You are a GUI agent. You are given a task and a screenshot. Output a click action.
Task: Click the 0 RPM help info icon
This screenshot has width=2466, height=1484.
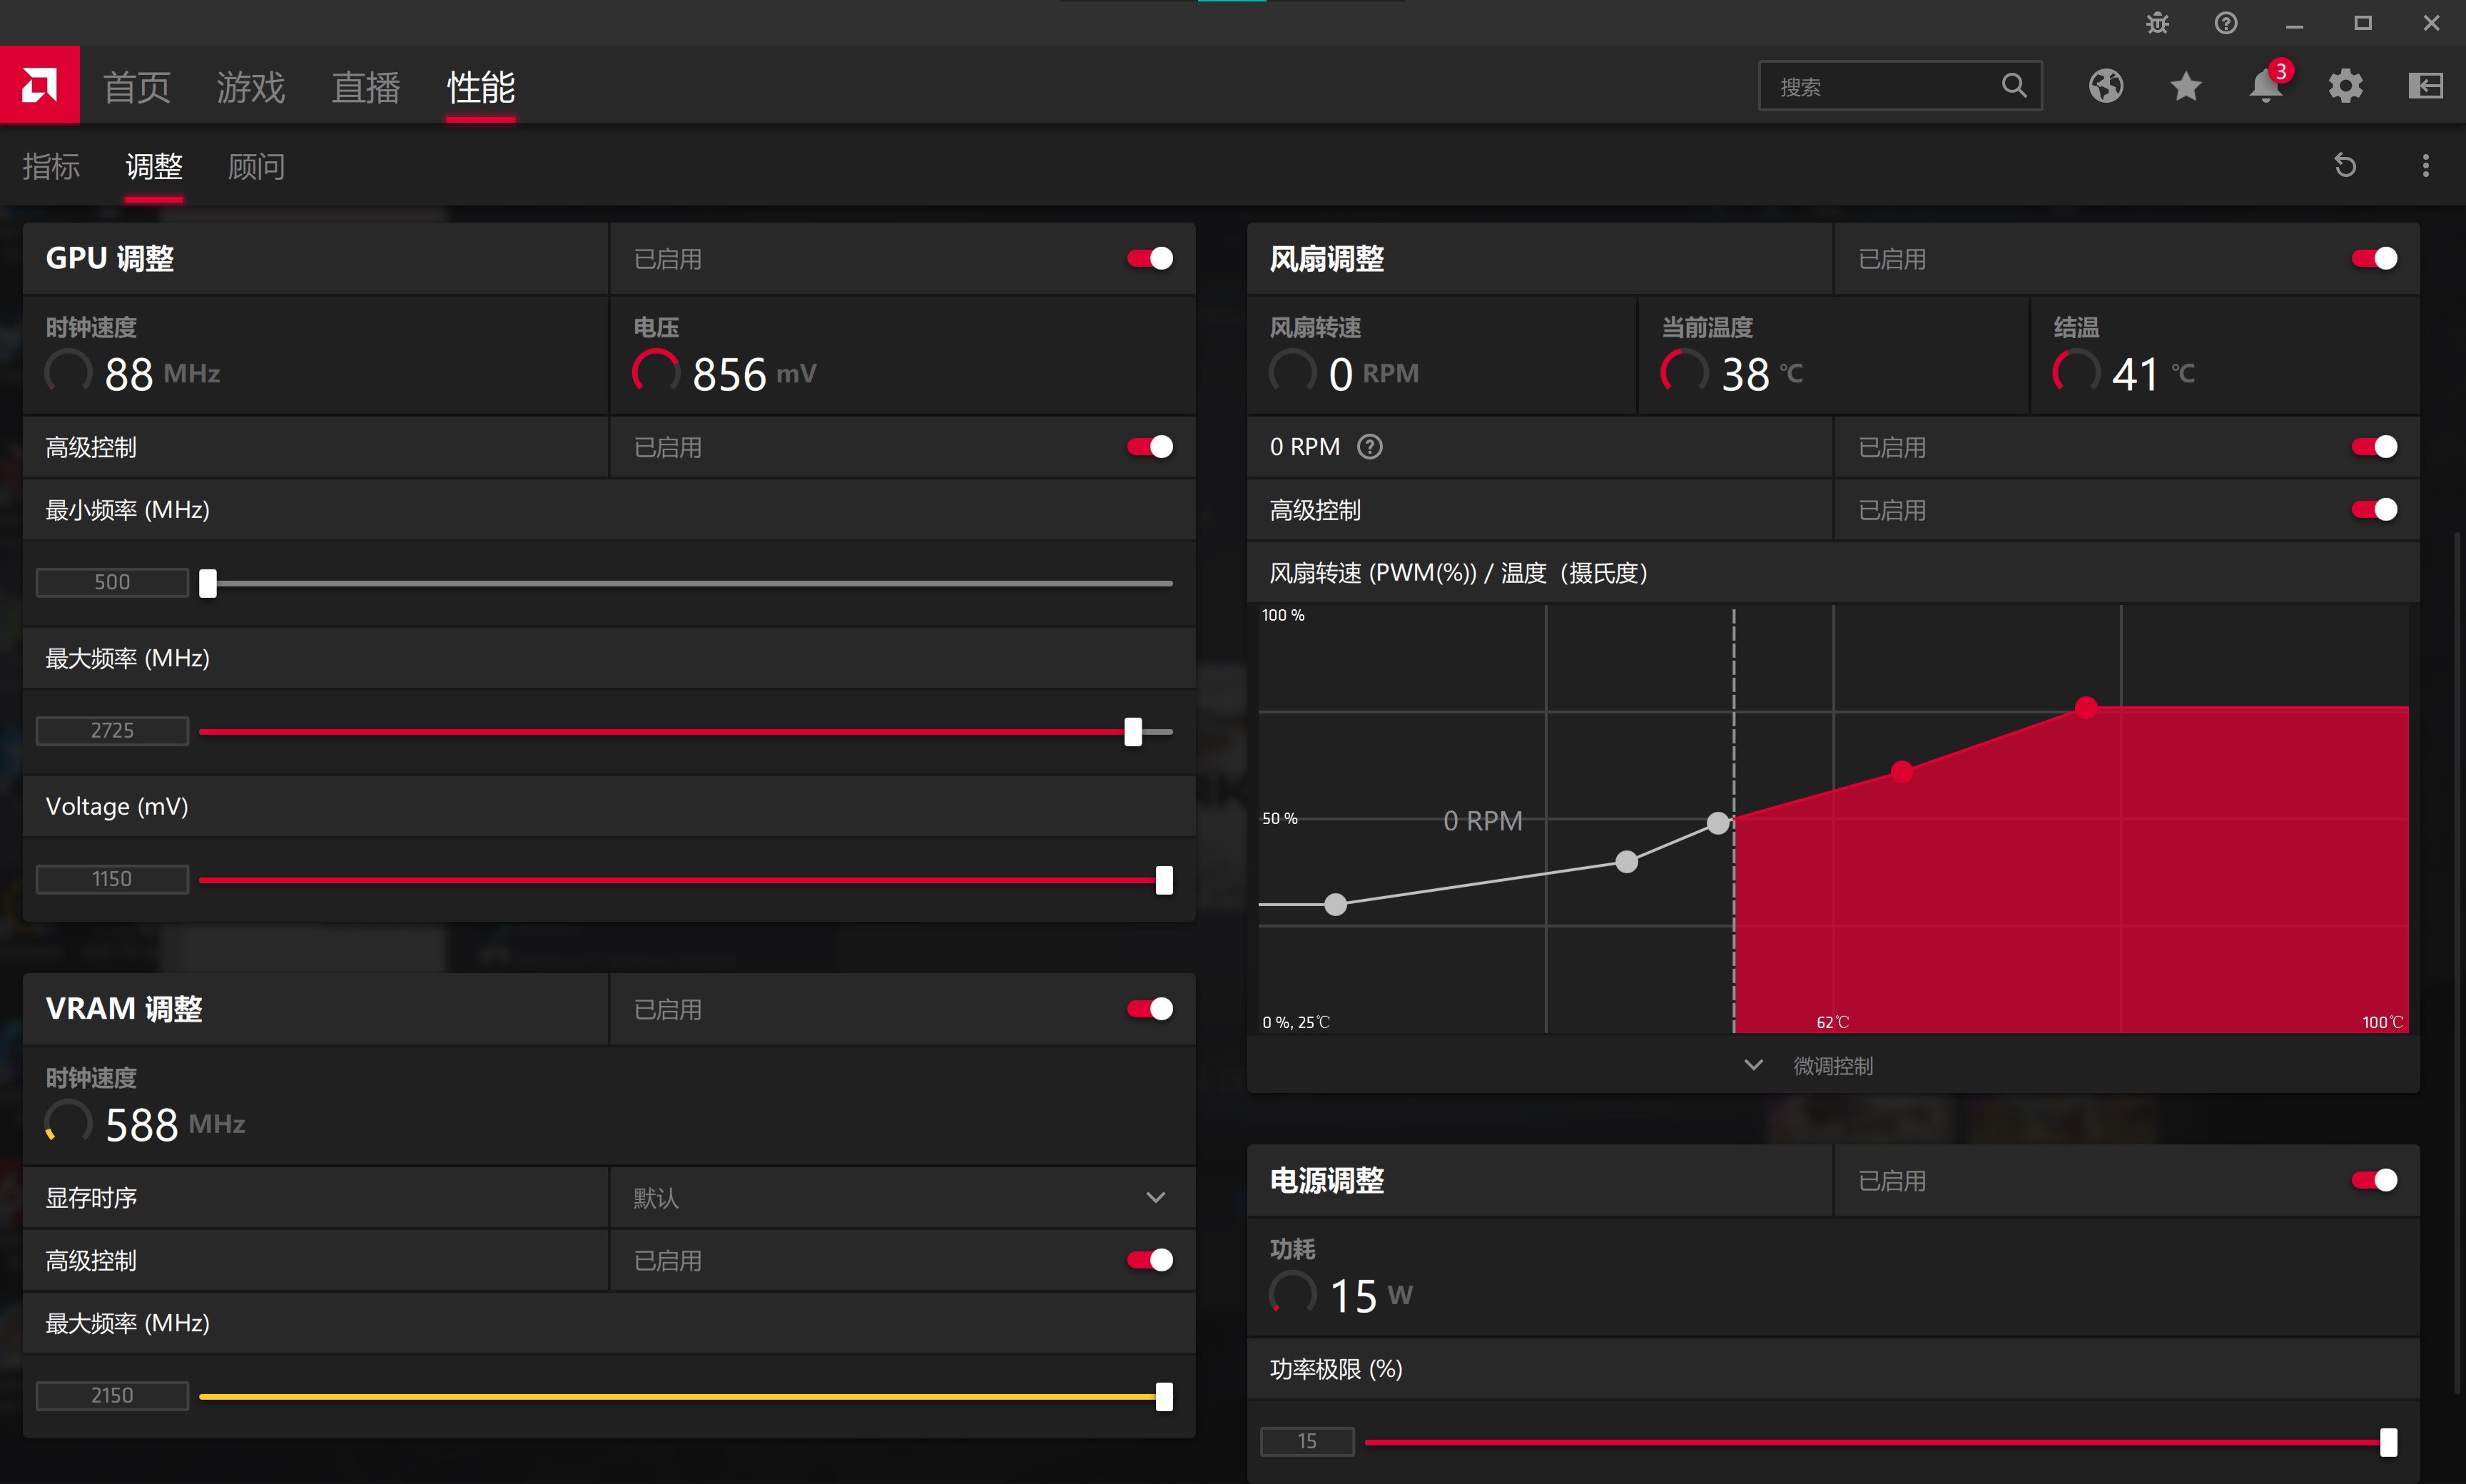pos(1370,447)
